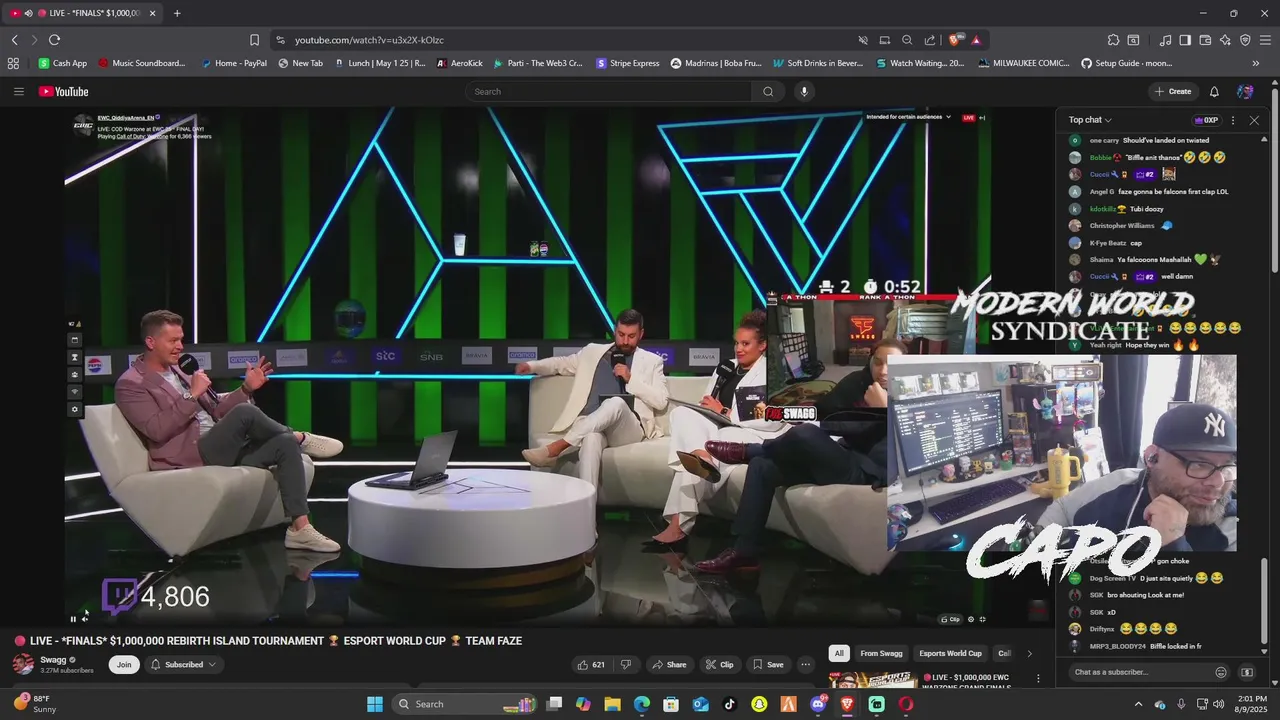The height and width of the screenshot is (720, 1280).
Task: Open a new browser tab
Action: (177, 13)
